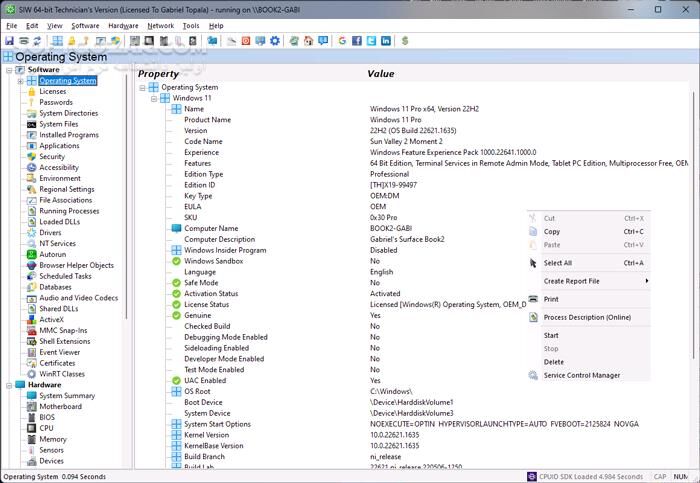Open the Network menu

(x=160, y=25)
